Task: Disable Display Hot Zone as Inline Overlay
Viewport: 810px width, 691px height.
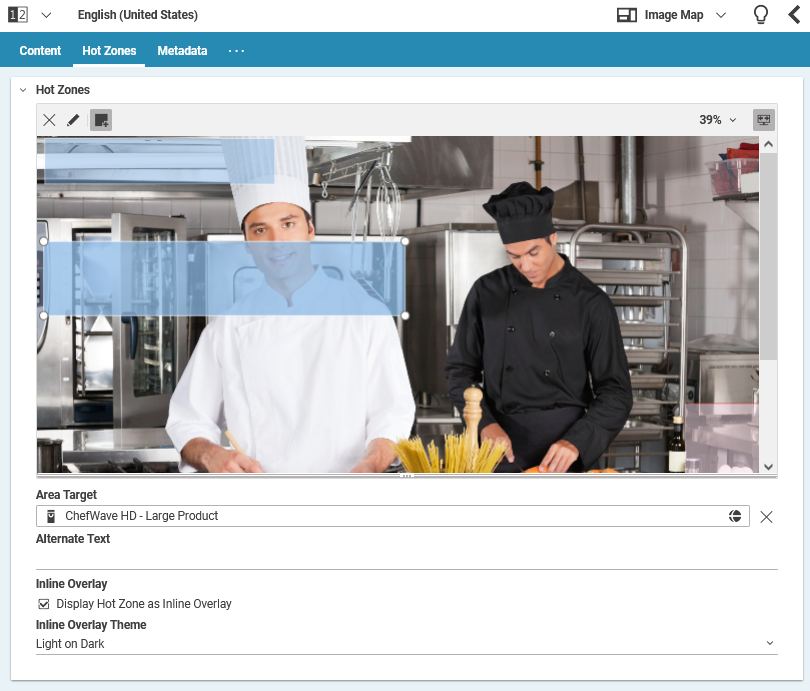Action: pos(42,603)
